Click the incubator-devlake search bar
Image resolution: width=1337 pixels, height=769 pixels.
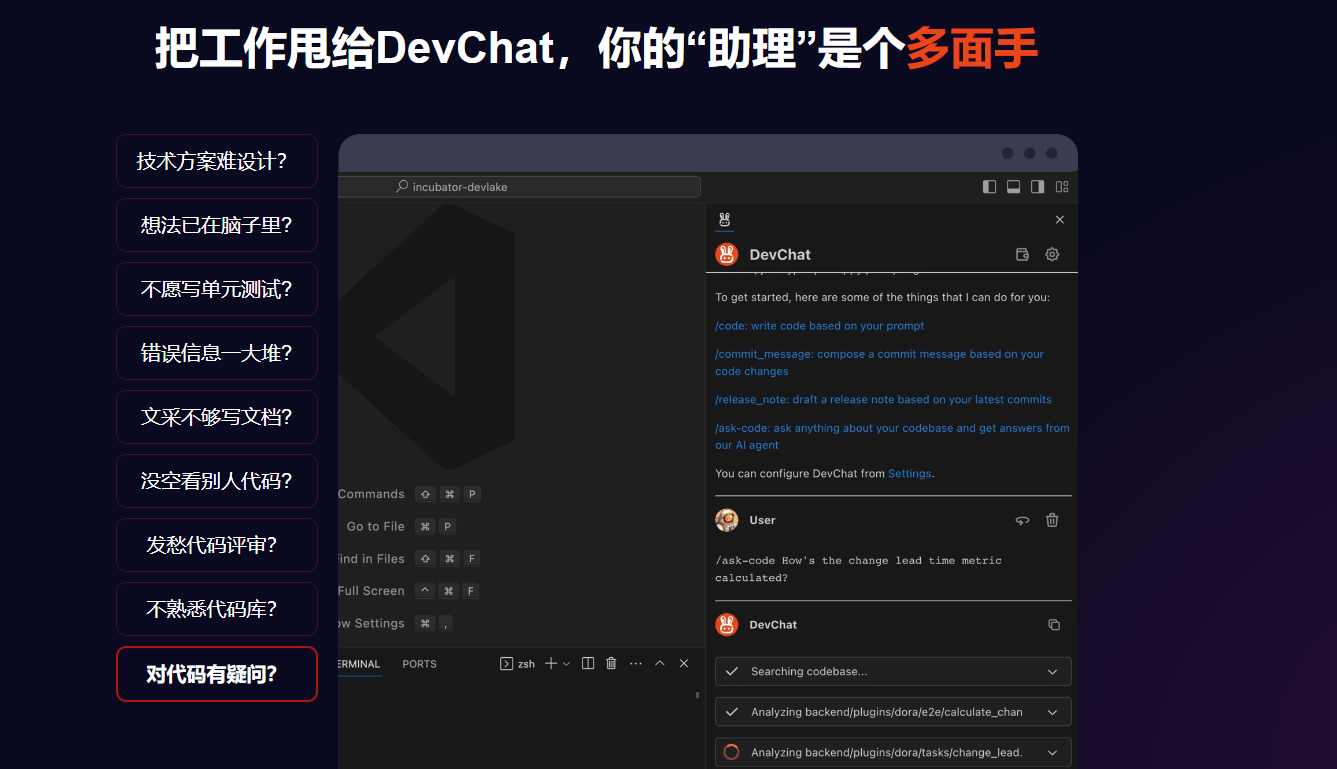(520, 186)
